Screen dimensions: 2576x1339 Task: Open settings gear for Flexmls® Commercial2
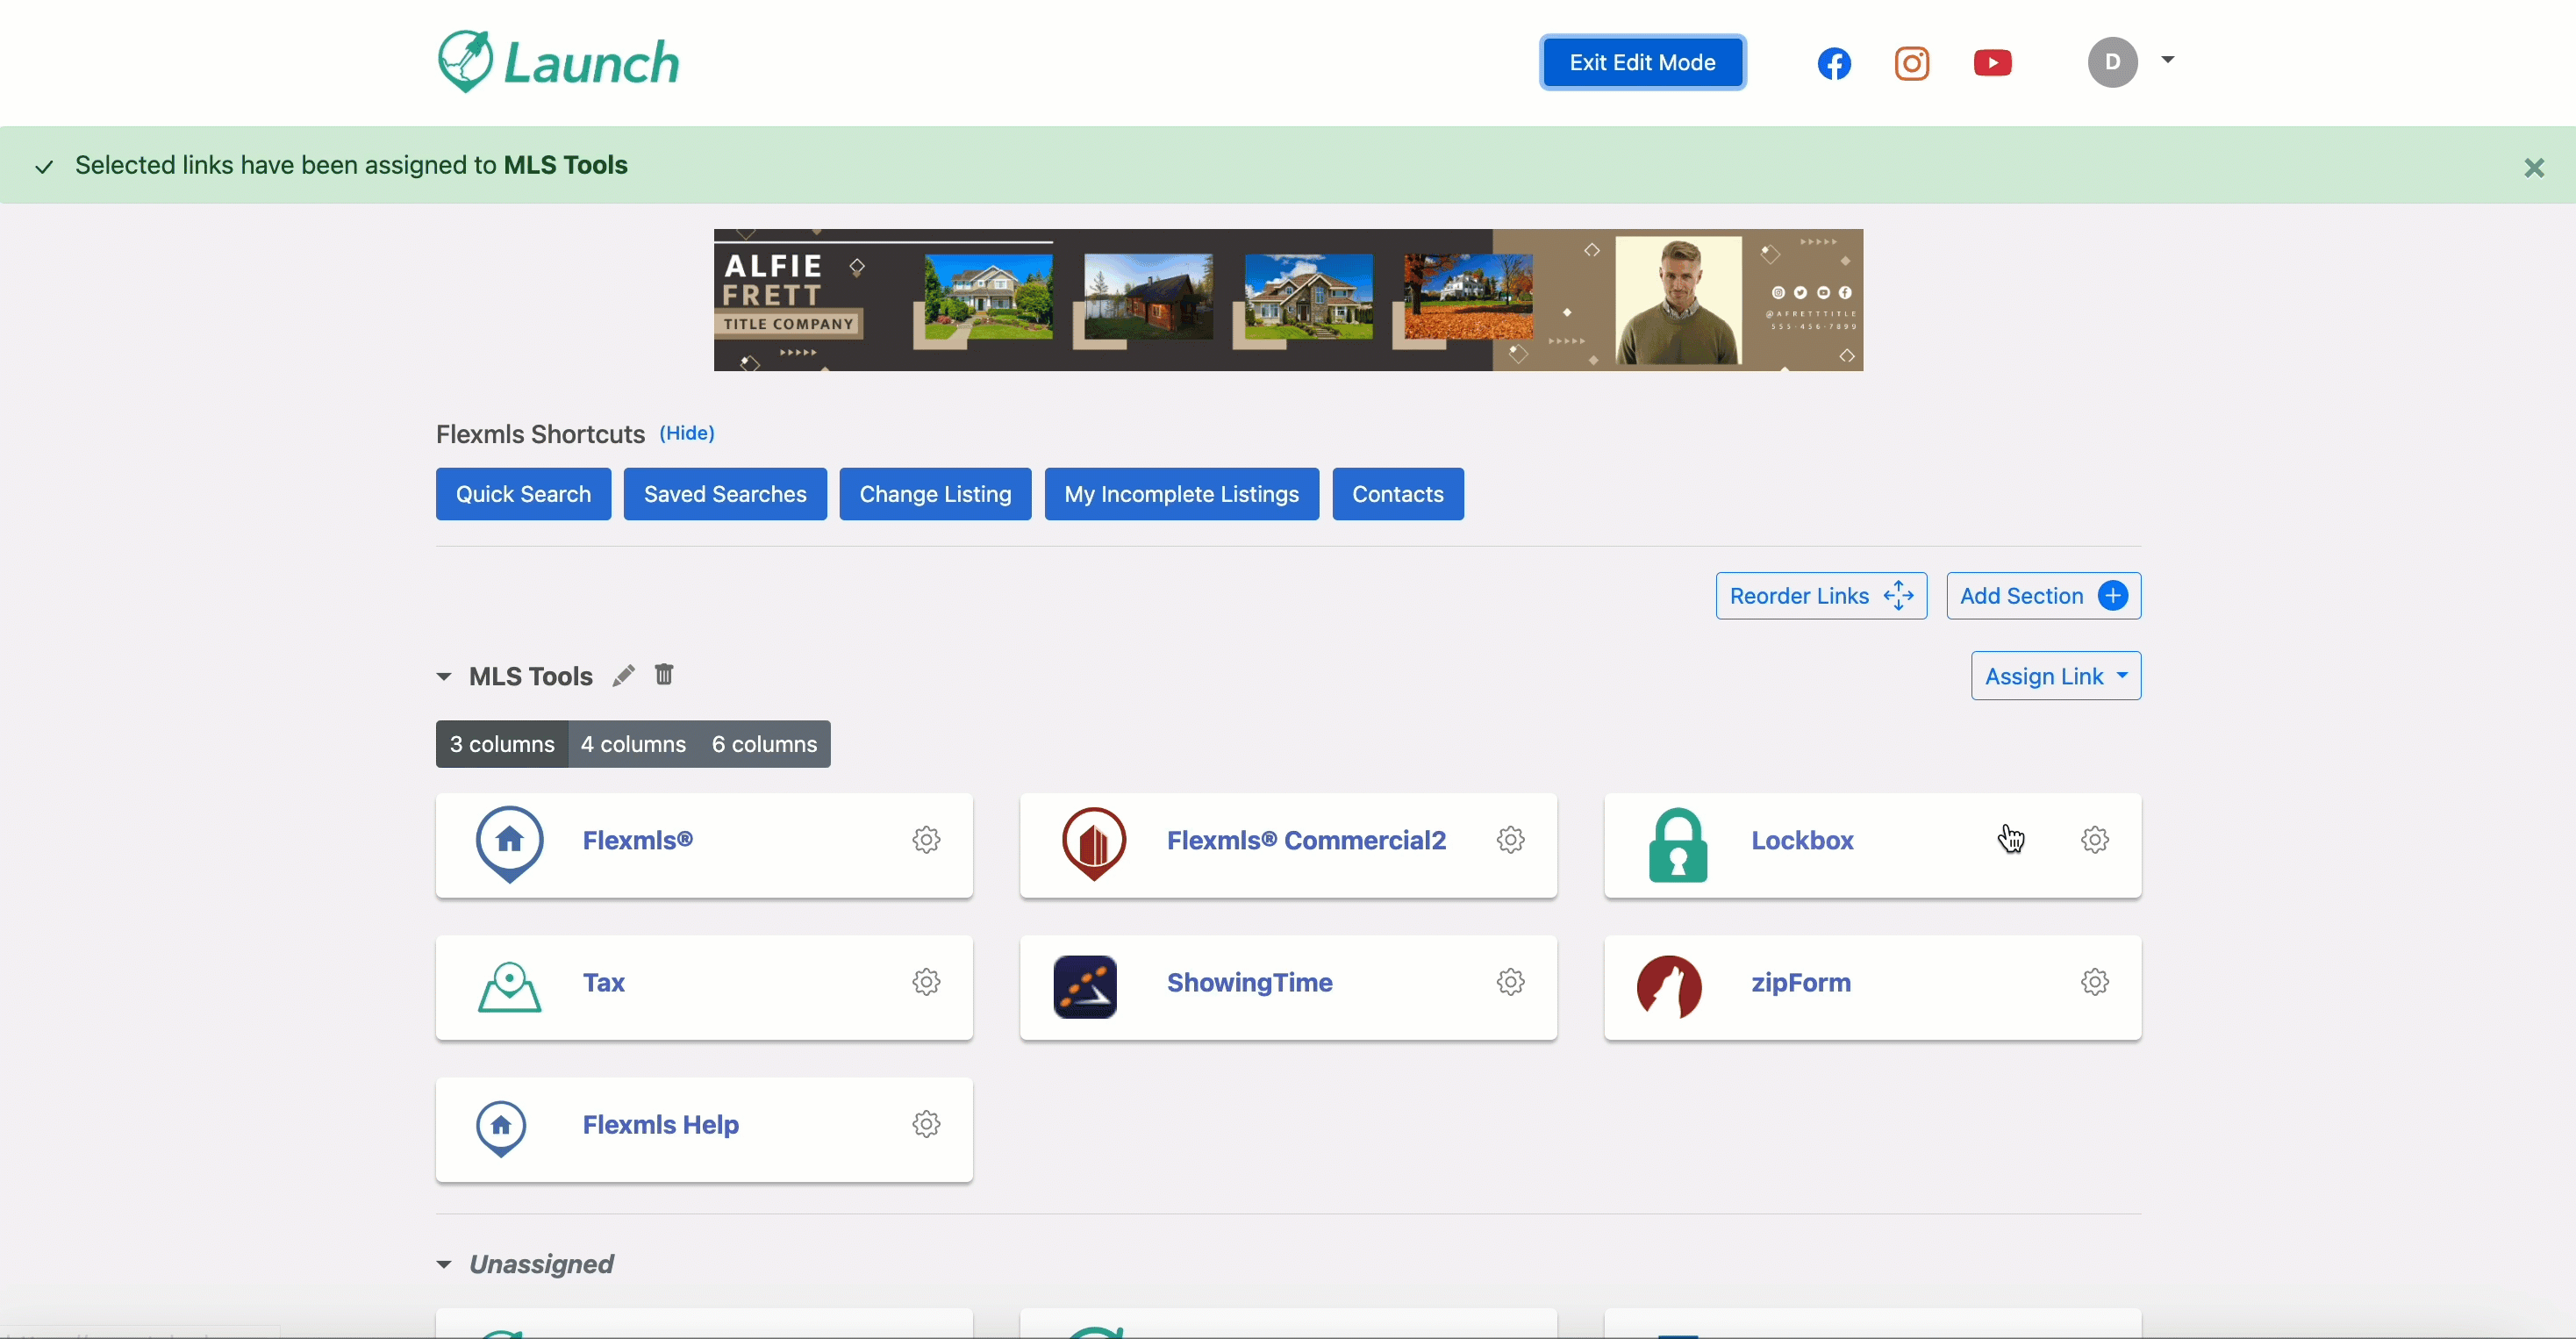click(1510, 839)
